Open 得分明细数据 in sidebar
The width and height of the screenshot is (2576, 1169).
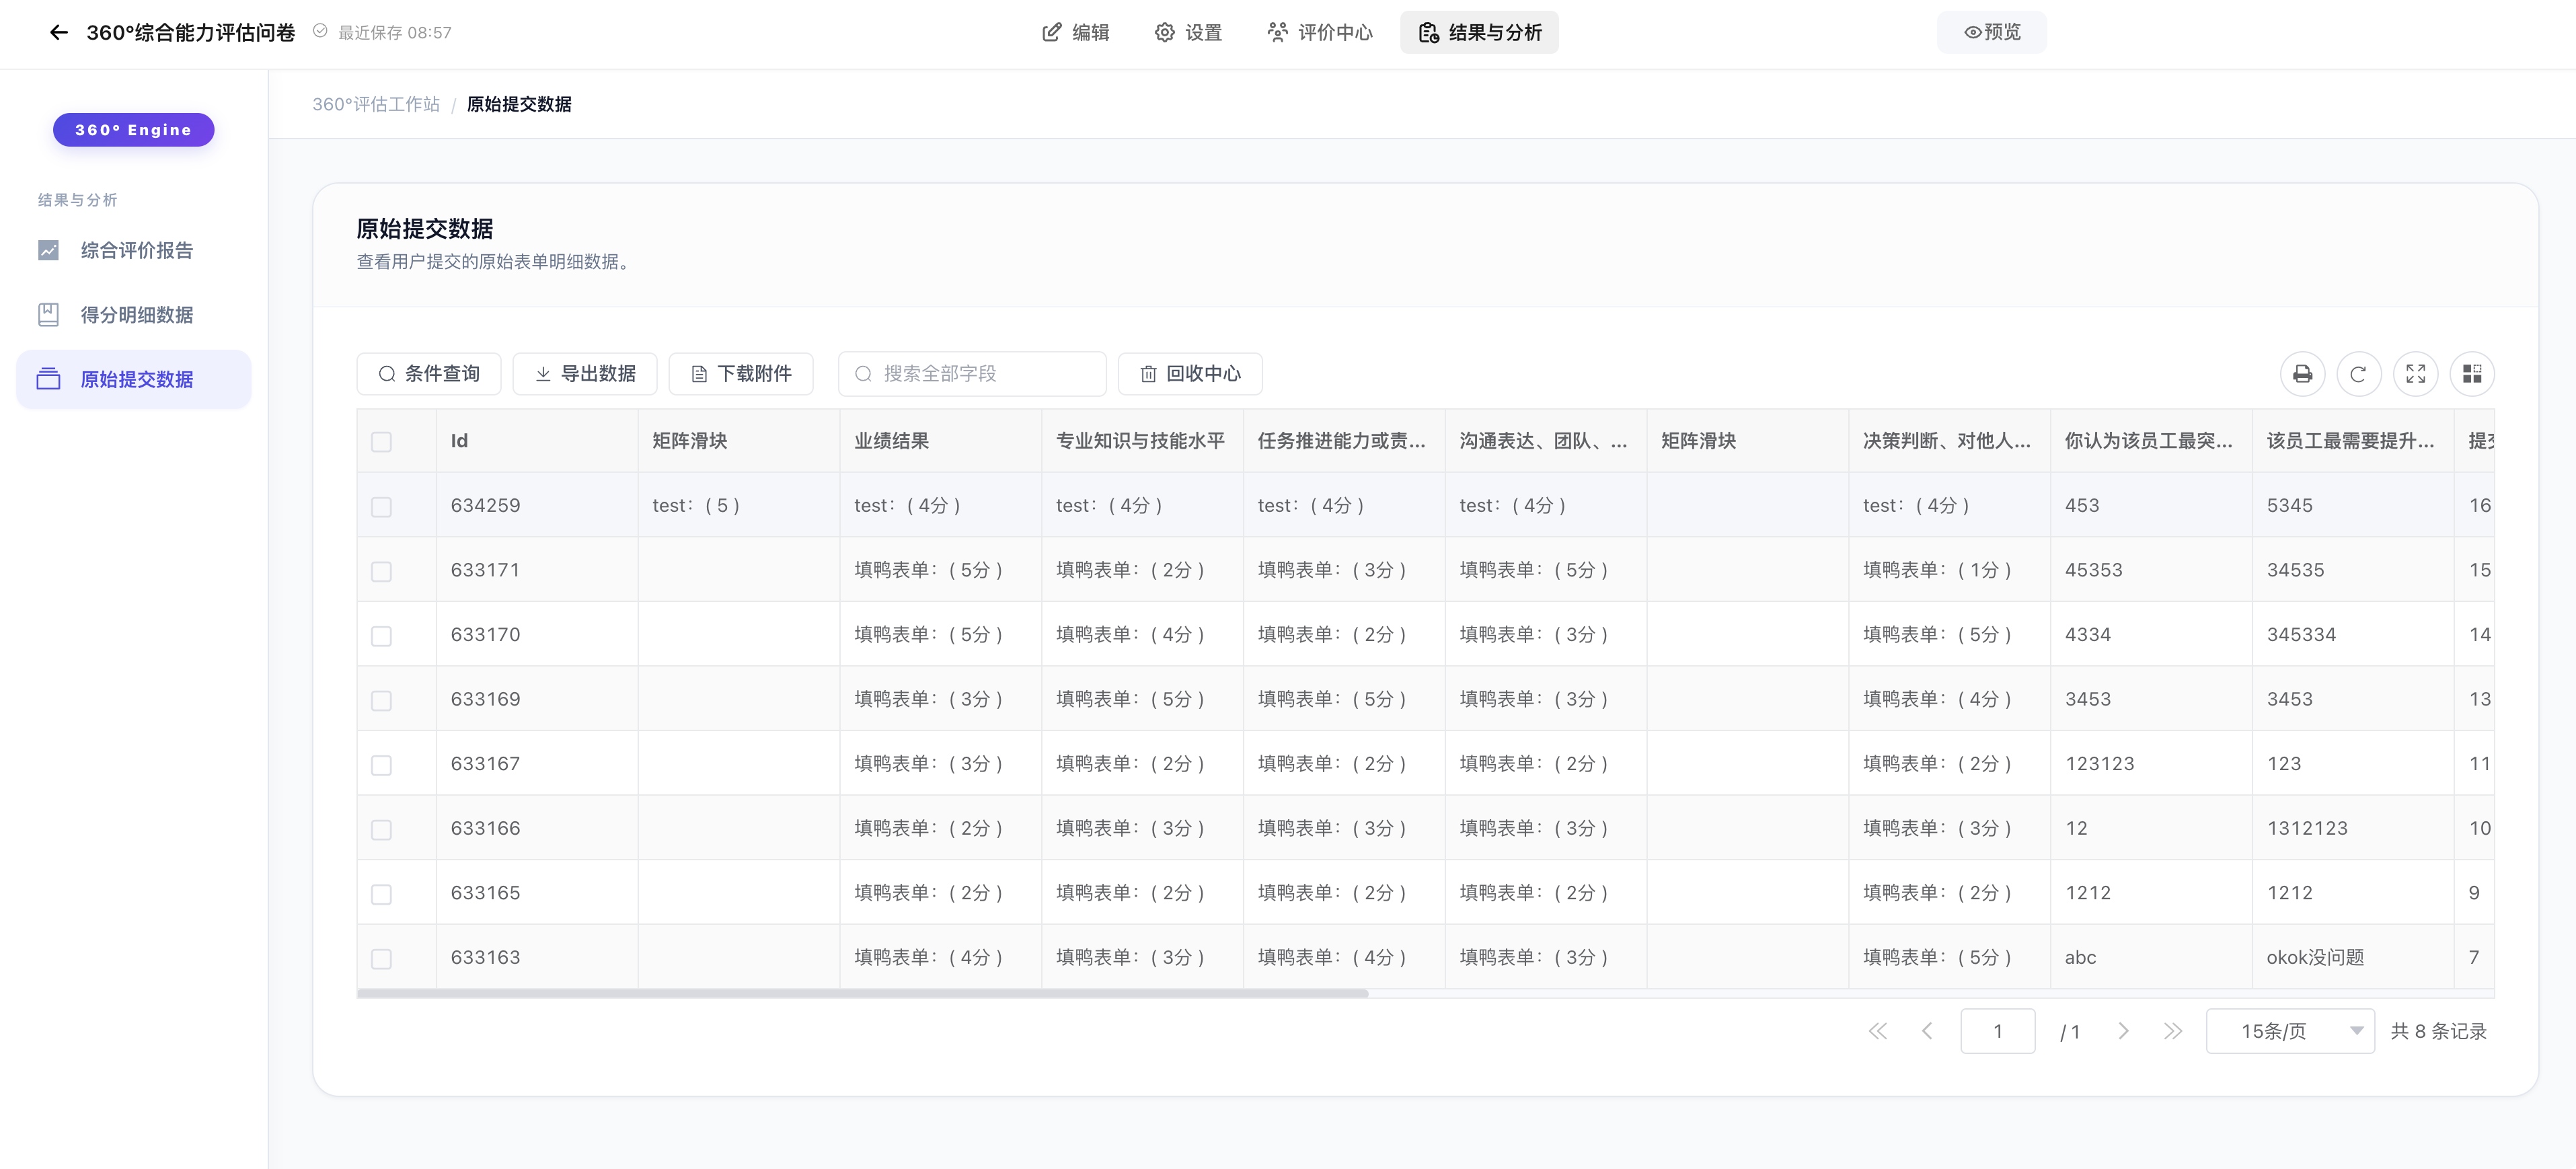pos(133,315)
